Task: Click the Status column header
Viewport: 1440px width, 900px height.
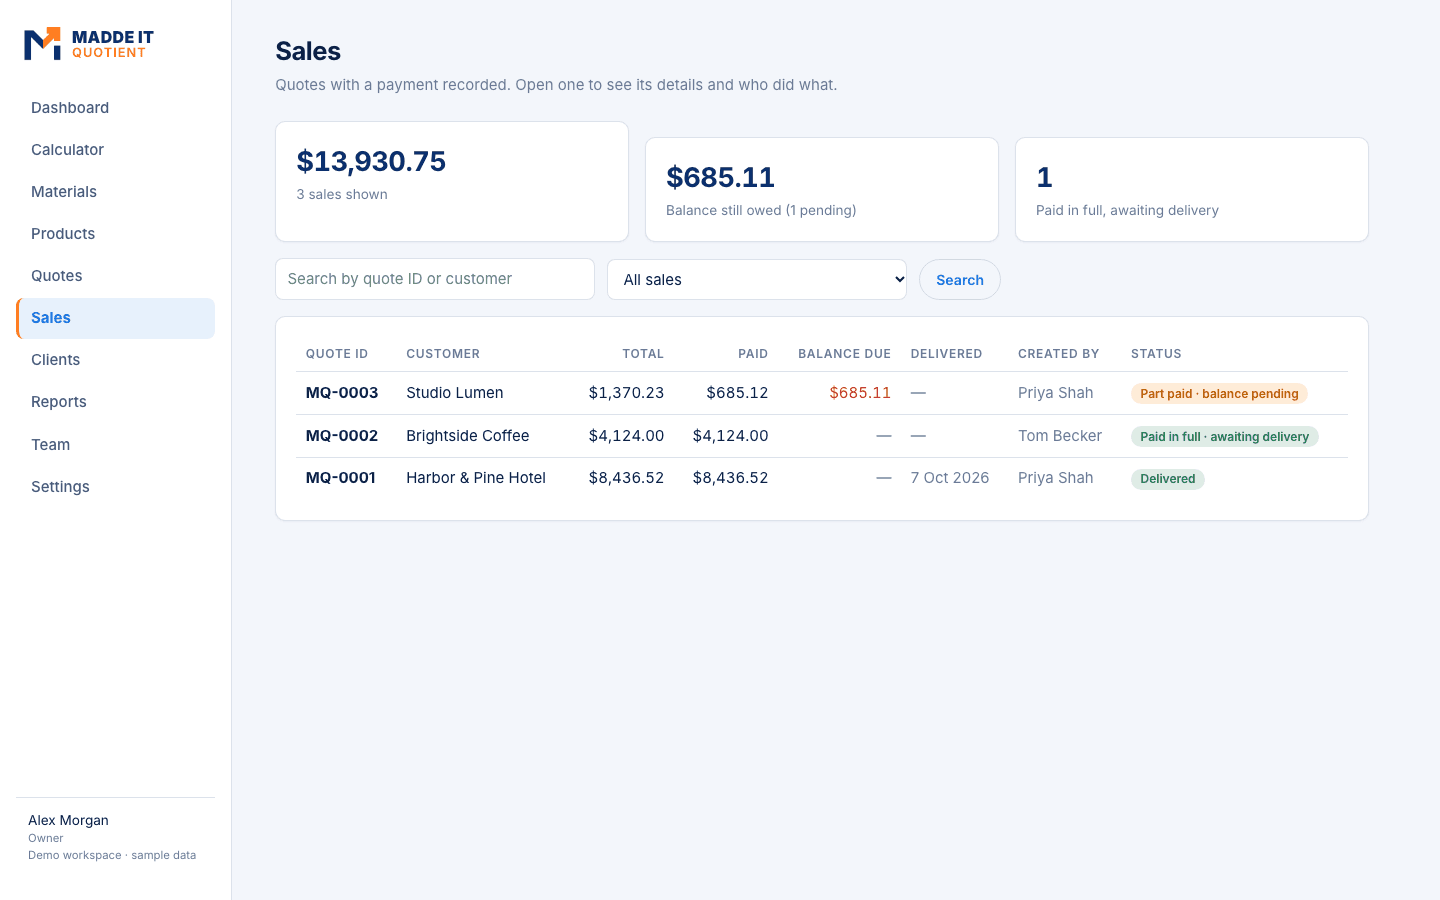Action: [1156, 354]
